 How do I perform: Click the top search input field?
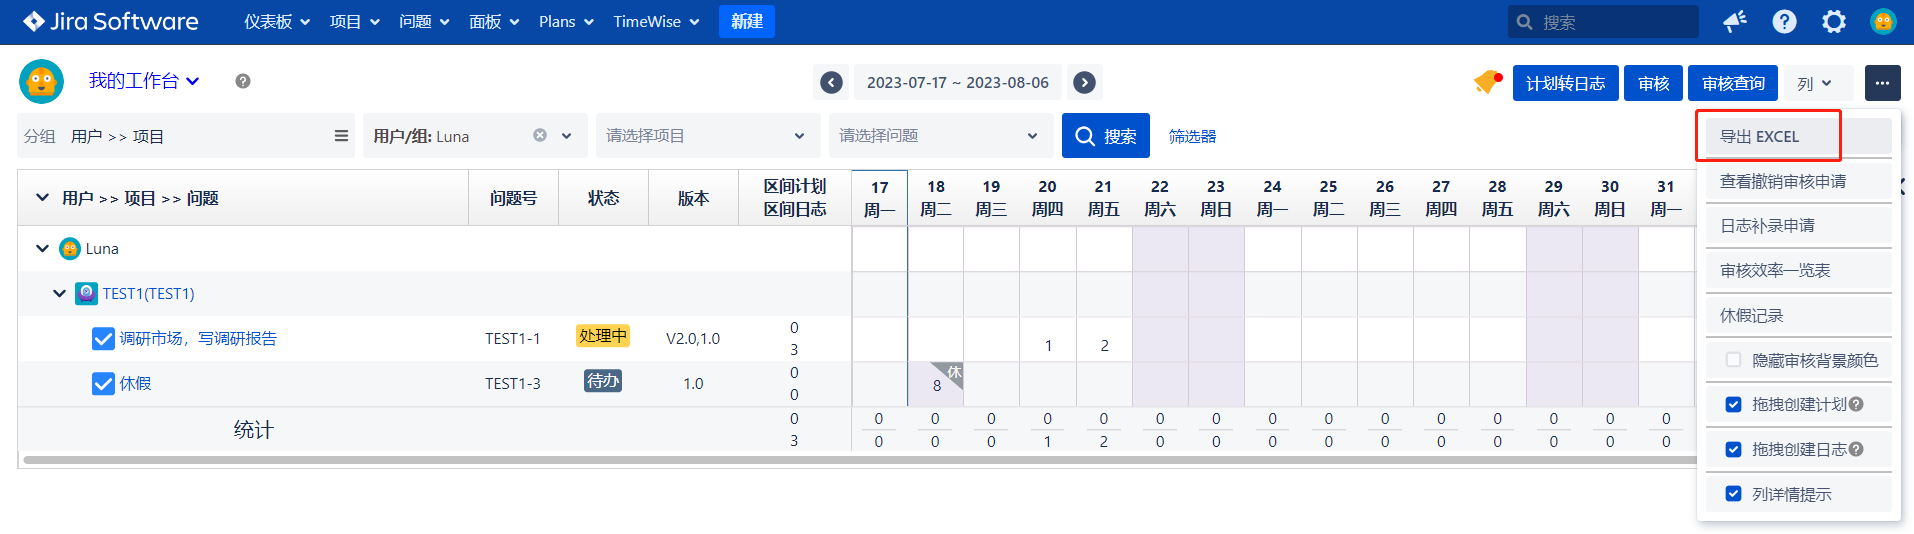(x=1612, y=22)
